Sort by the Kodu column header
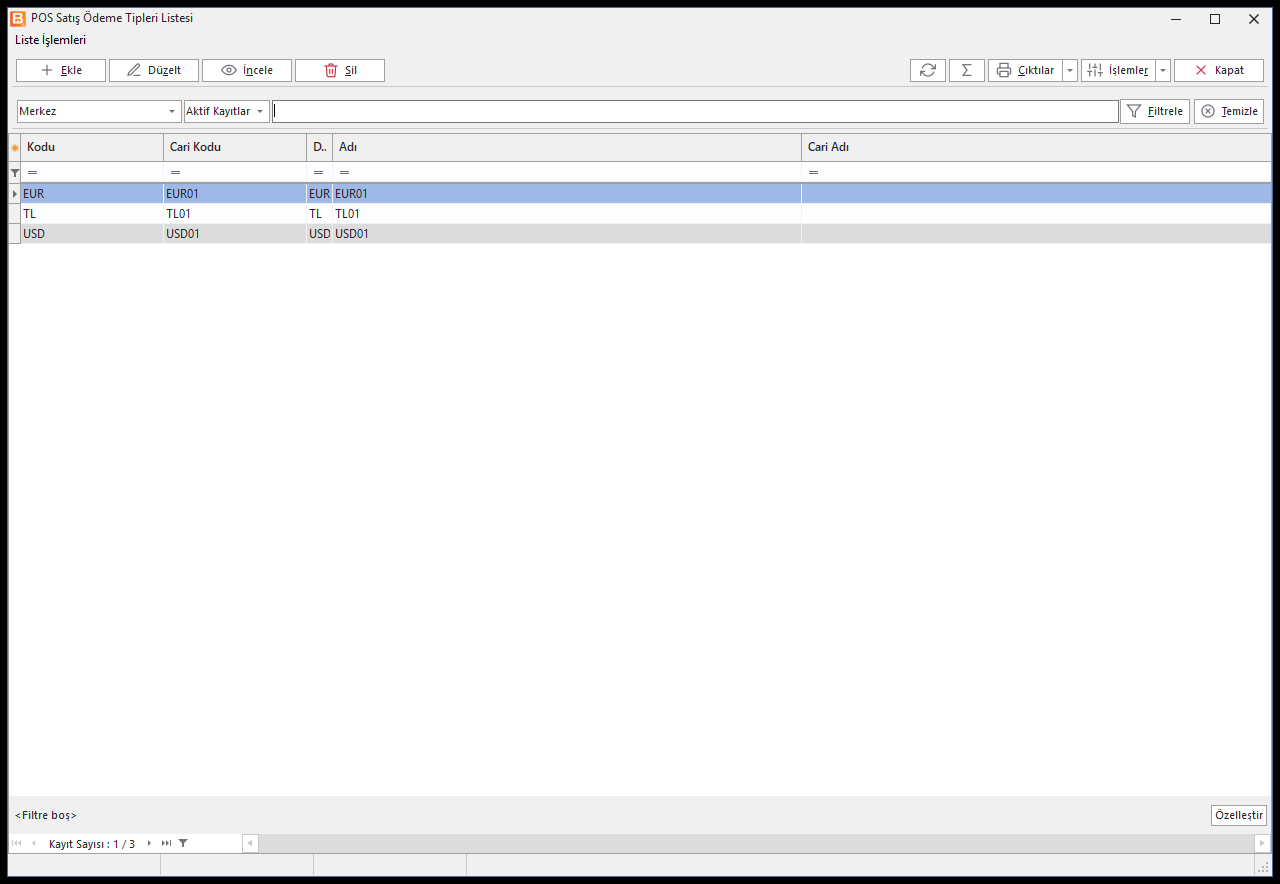 [92, 147]
